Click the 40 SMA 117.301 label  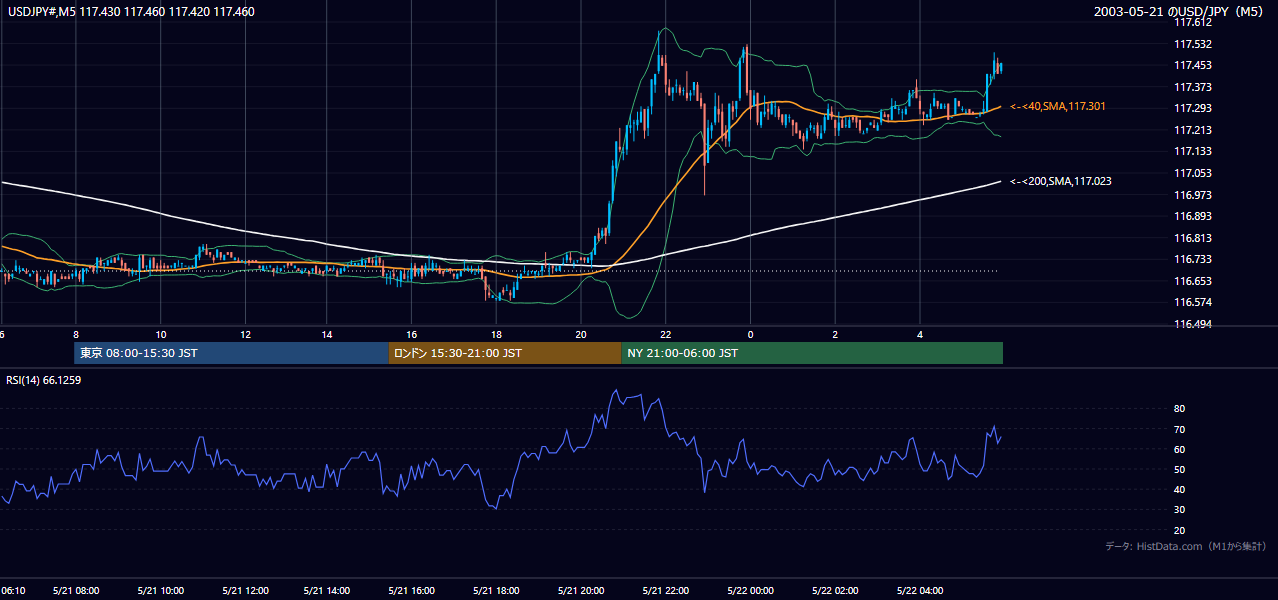coord(1058,106)
